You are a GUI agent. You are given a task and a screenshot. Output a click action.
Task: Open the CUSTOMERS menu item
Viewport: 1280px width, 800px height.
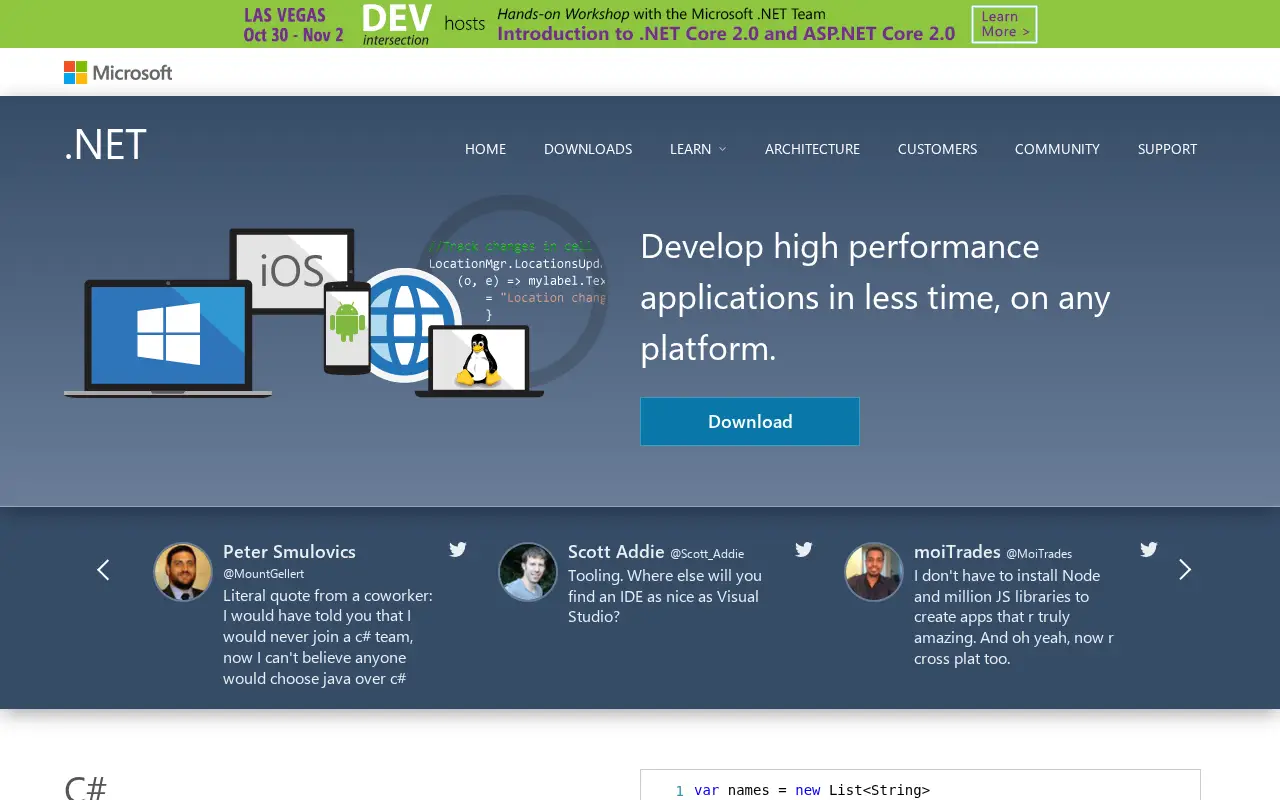[937, 149]
